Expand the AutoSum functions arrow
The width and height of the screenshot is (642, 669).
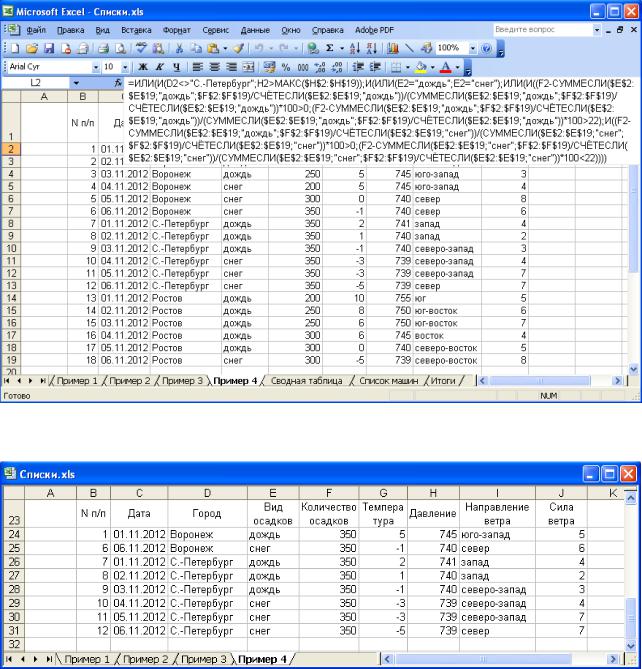[342, 48]
